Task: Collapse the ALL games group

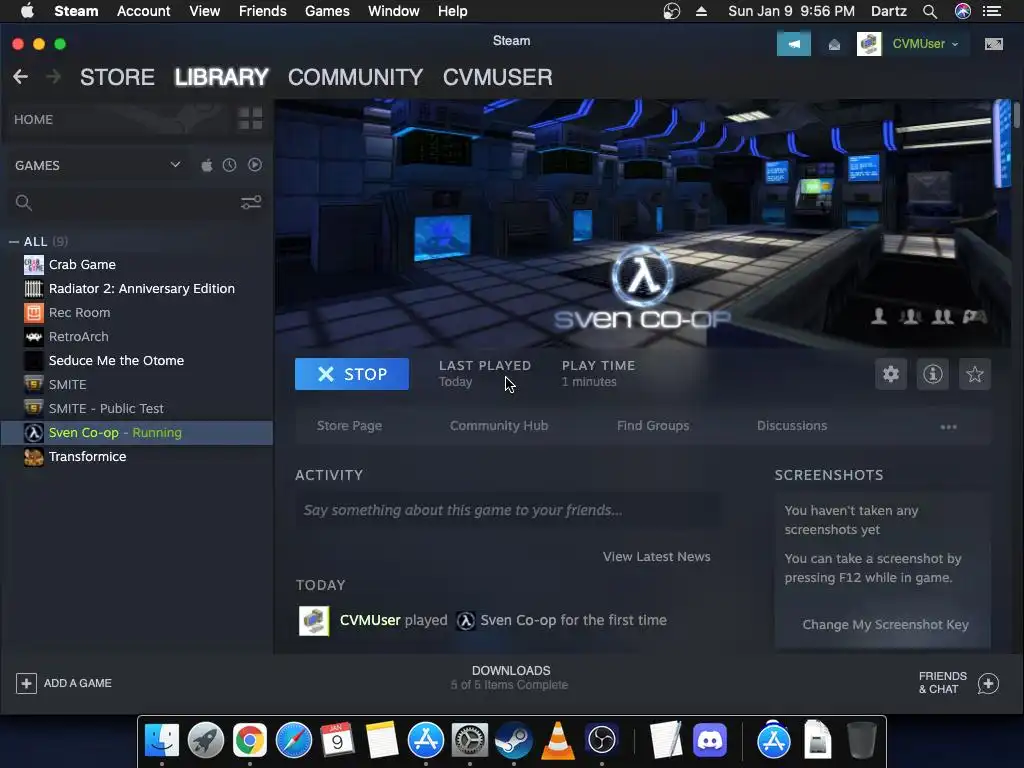Action: tap(14, 242)
